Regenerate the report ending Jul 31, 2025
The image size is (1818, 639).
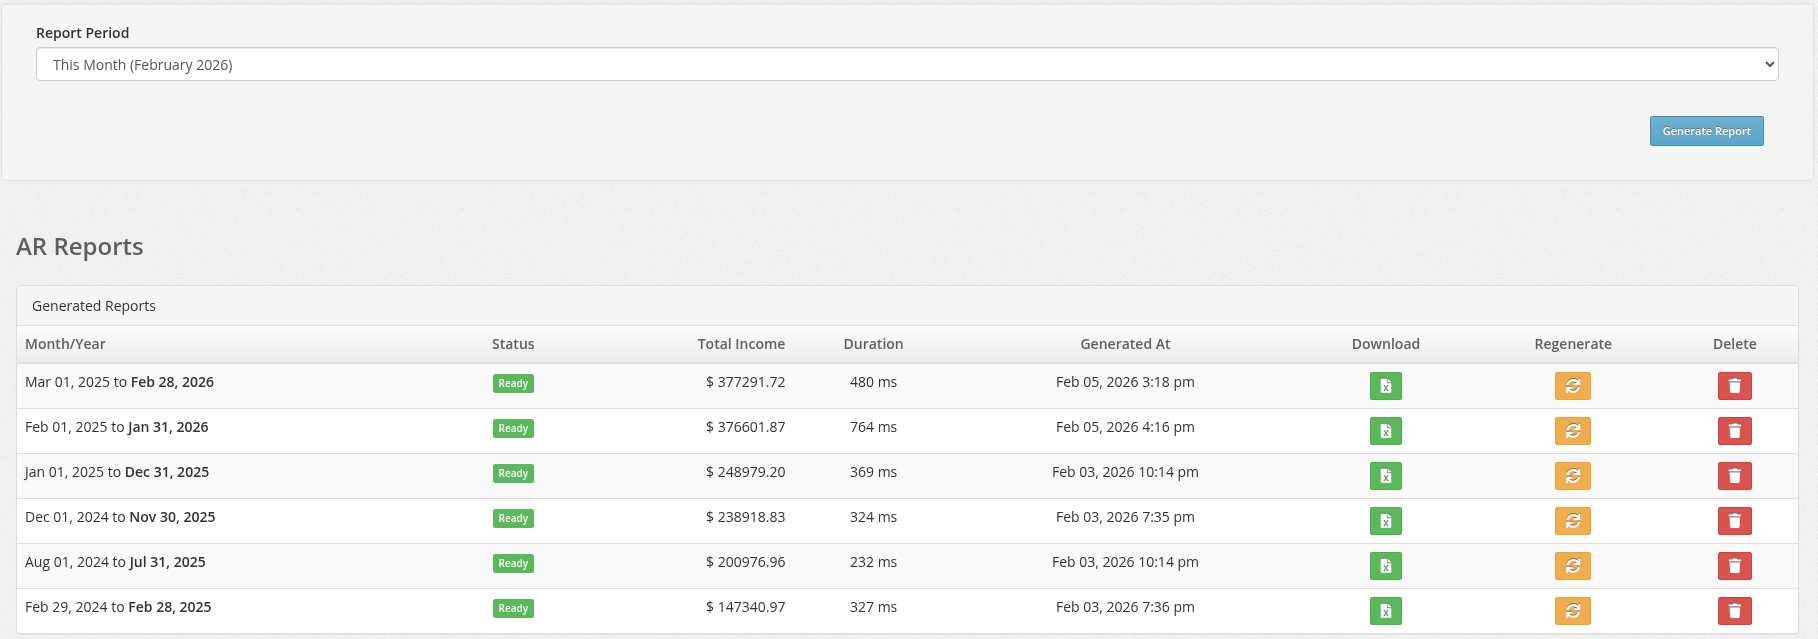tap(1572, 566)
